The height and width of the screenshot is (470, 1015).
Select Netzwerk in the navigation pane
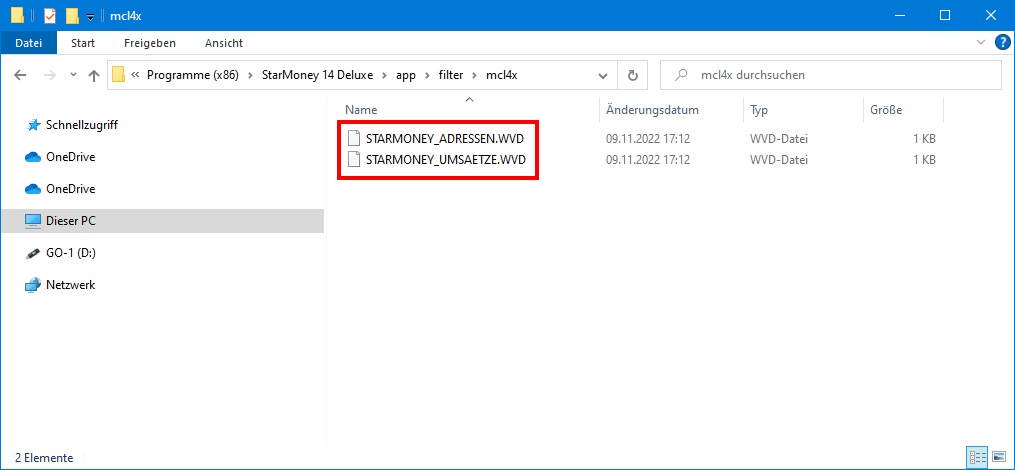click(x=71, y=285)
